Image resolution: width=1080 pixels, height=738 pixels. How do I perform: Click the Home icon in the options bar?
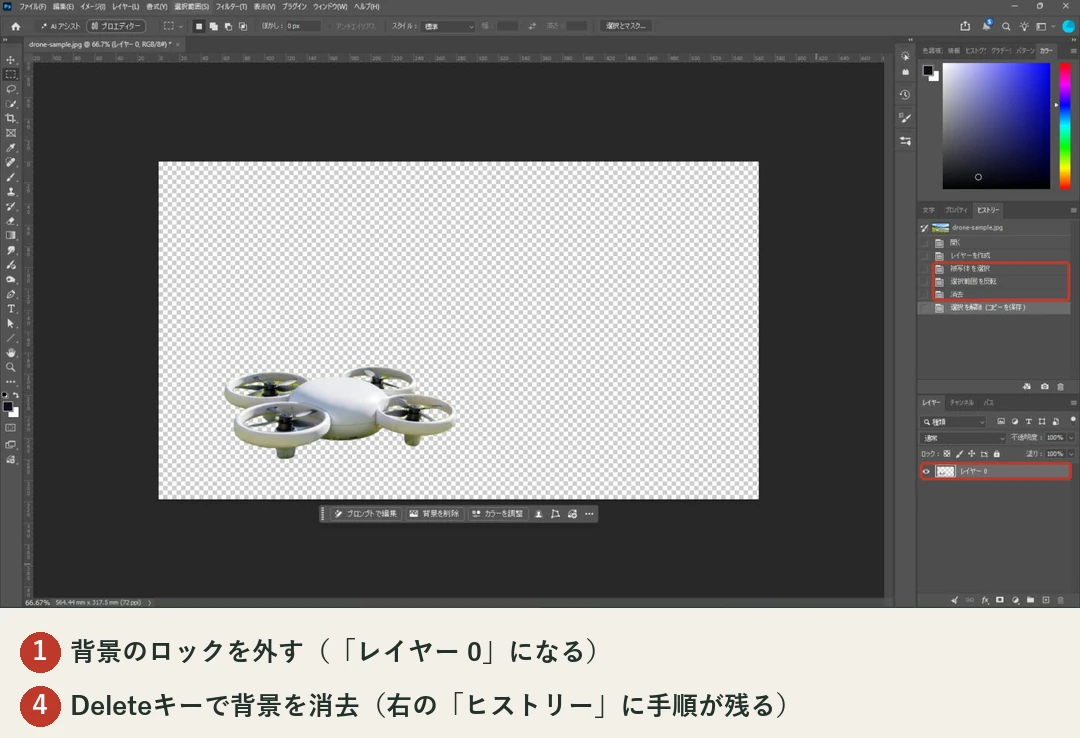coord(15,26)
